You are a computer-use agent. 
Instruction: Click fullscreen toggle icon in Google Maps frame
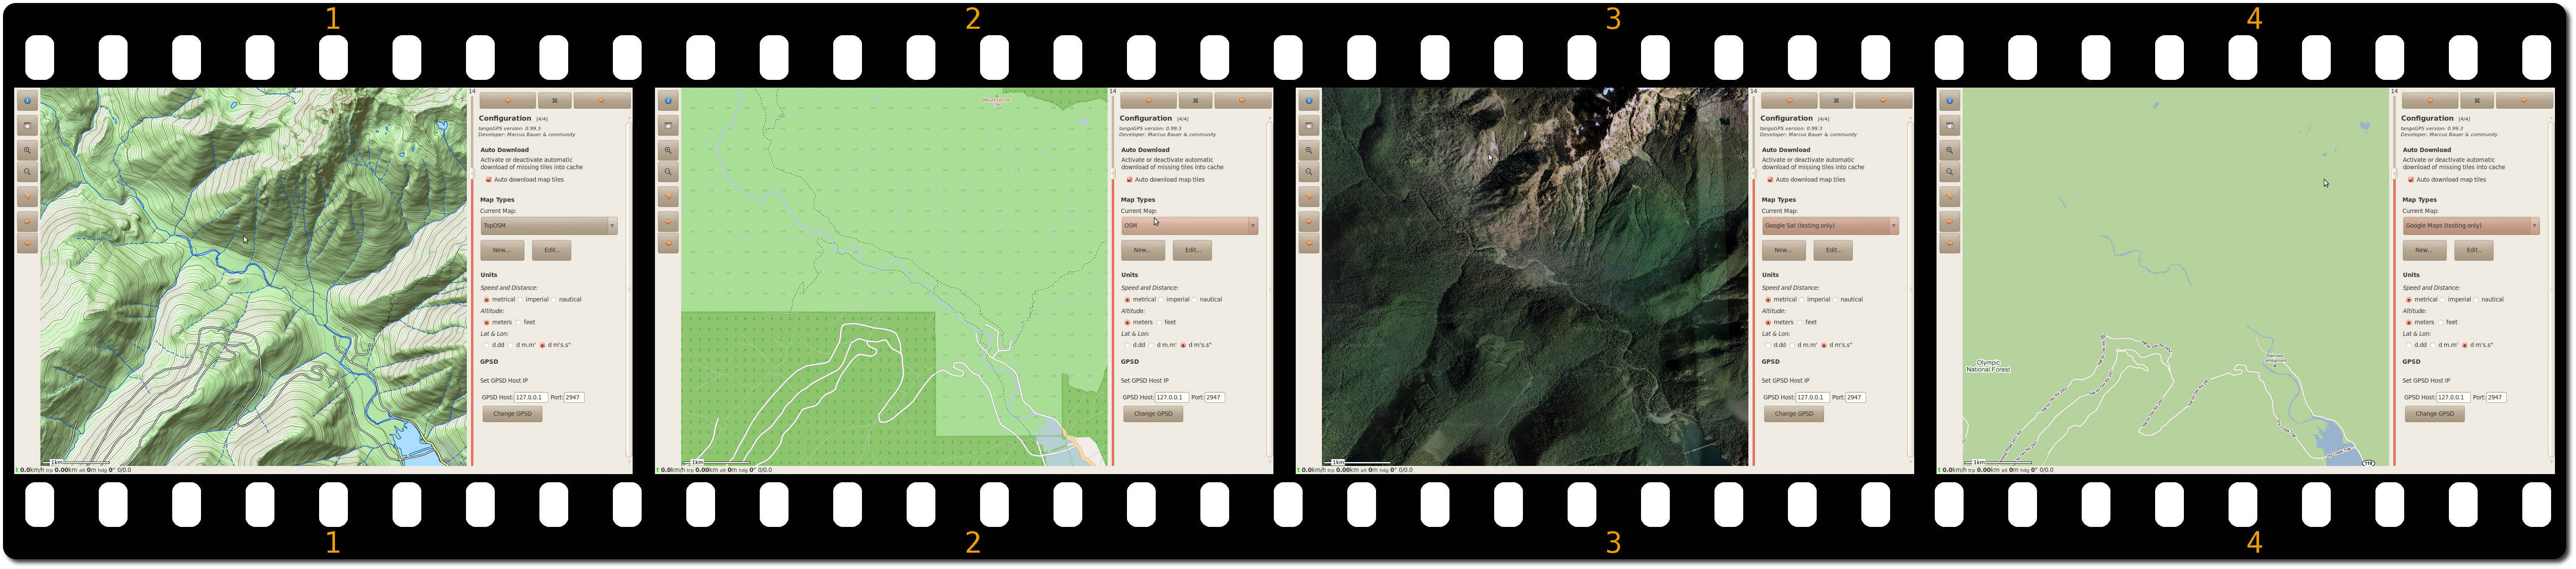pos(1950,126)
